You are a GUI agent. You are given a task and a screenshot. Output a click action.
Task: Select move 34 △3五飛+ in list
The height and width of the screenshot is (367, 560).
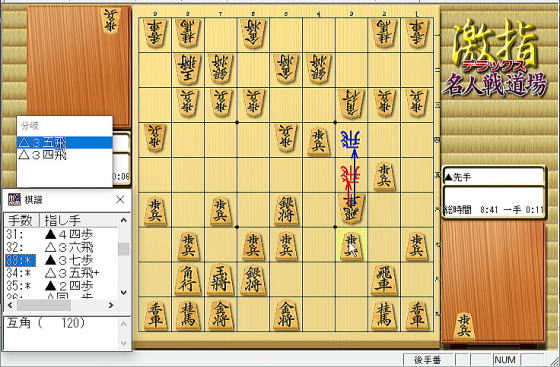pos(61,273)
